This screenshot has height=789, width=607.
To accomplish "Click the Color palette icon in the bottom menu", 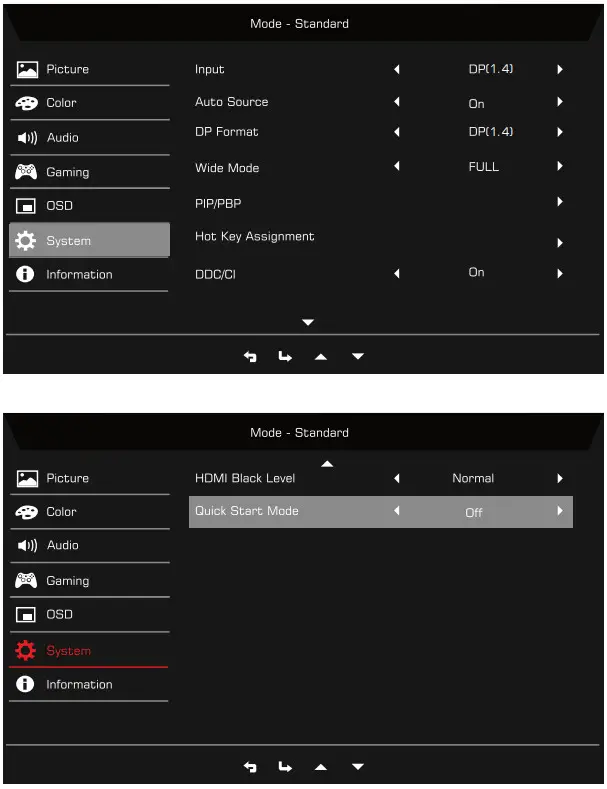I will tap(27, 512).
